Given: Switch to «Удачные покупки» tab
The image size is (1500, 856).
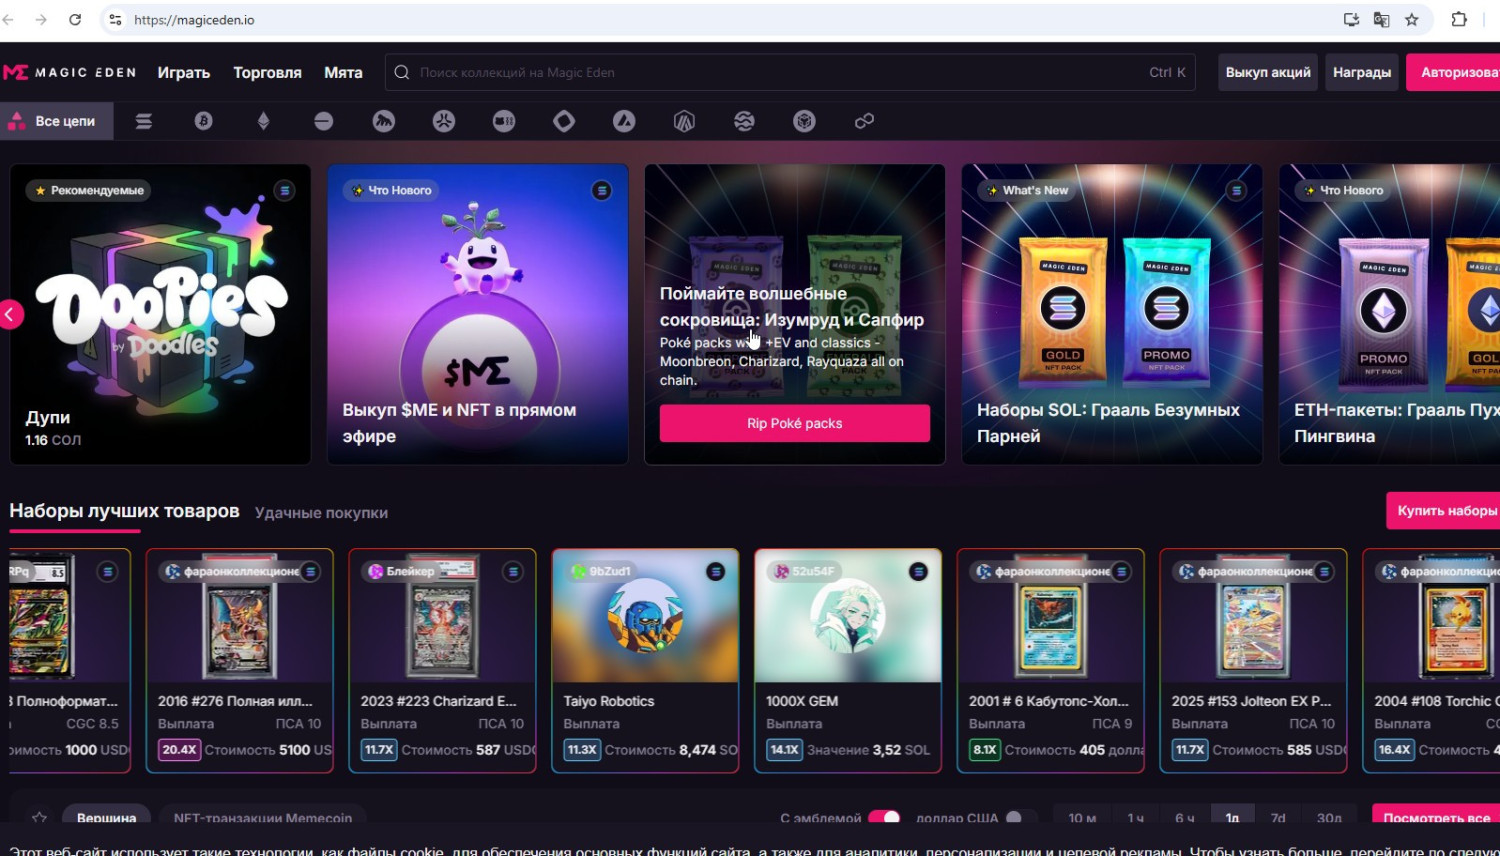Looking at the screenshot, I should [321, 513].
